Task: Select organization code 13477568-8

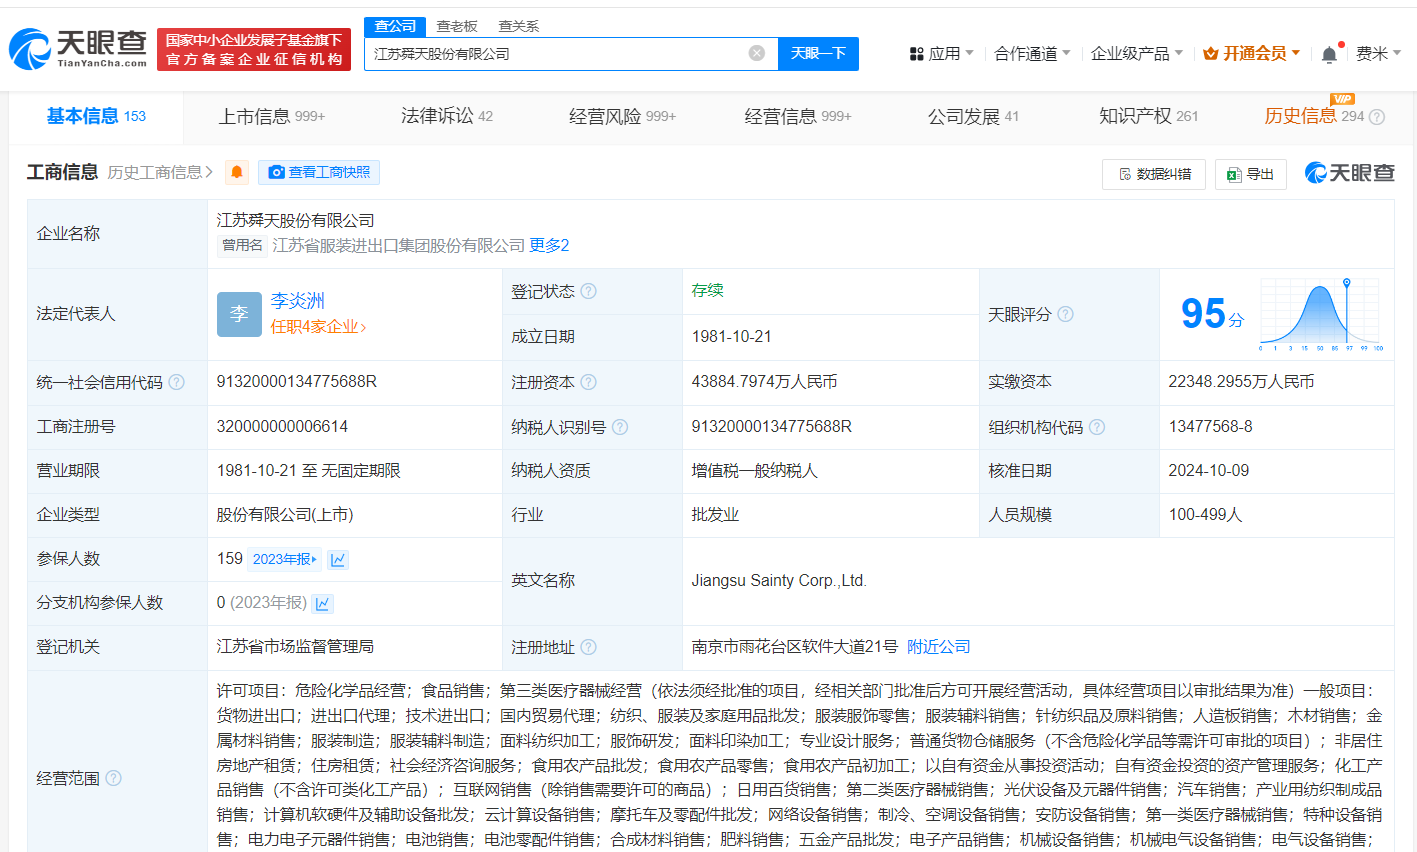Action: pos(1210,427)
